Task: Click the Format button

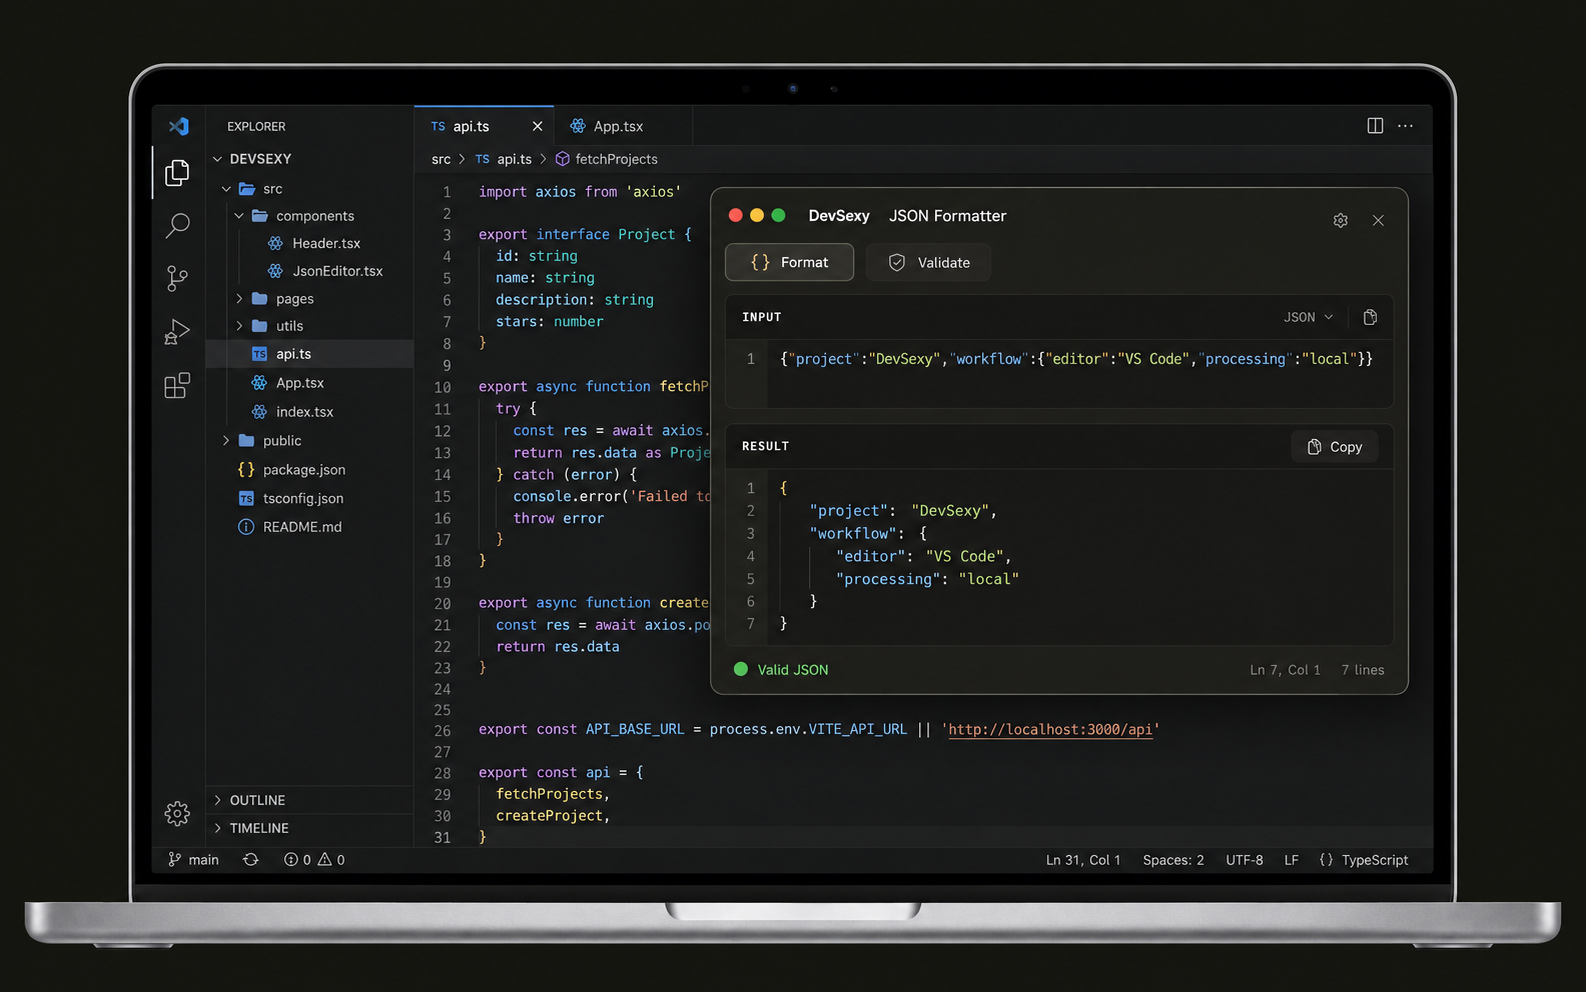Action: (789, 262)
